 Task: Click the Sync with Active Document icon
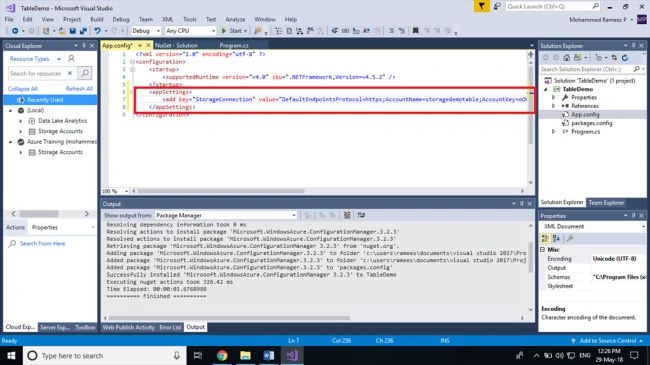click(614, 58)
